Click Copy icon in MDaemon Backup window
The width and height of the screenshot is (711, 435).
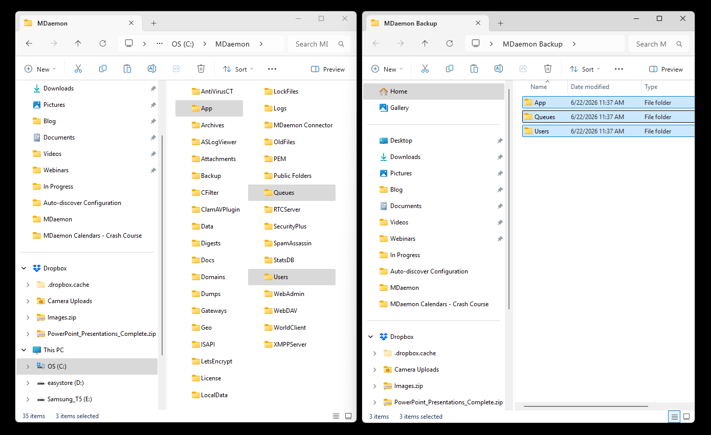tap(449, 69)
